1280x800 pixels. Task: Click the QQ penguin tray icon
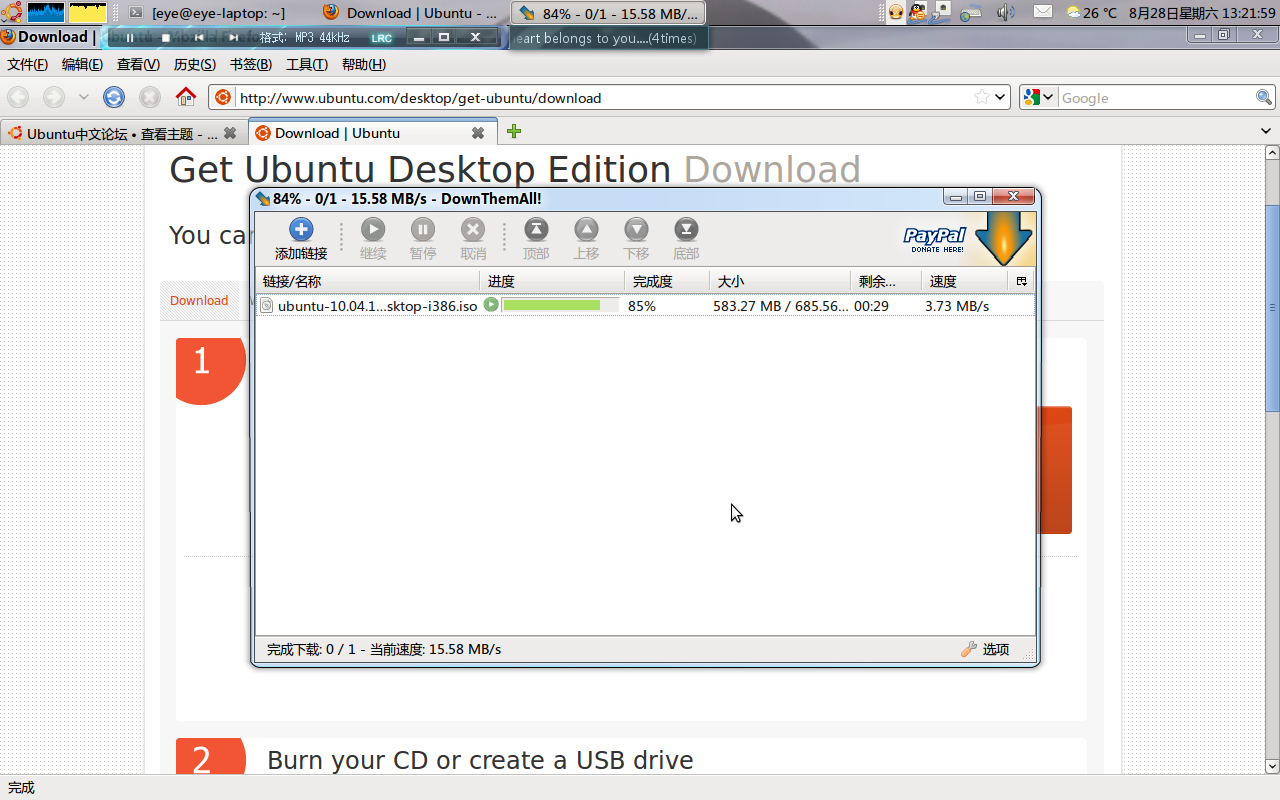918,13
